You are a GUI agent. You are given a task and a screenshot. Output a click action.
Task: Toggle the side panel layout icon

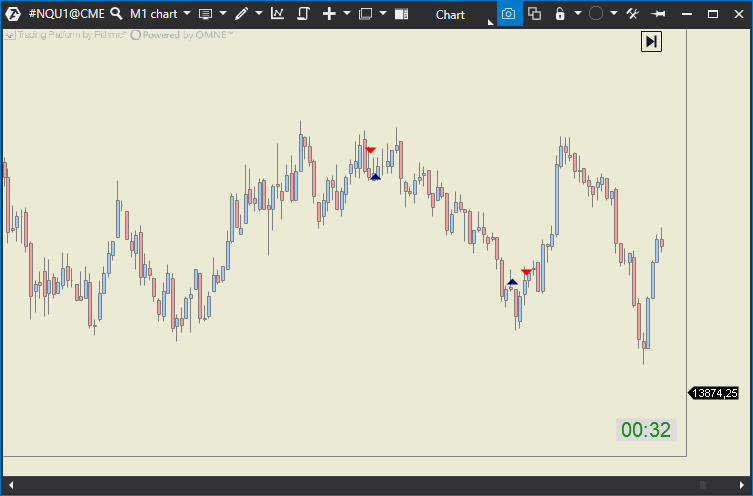[x=401, y=14]
